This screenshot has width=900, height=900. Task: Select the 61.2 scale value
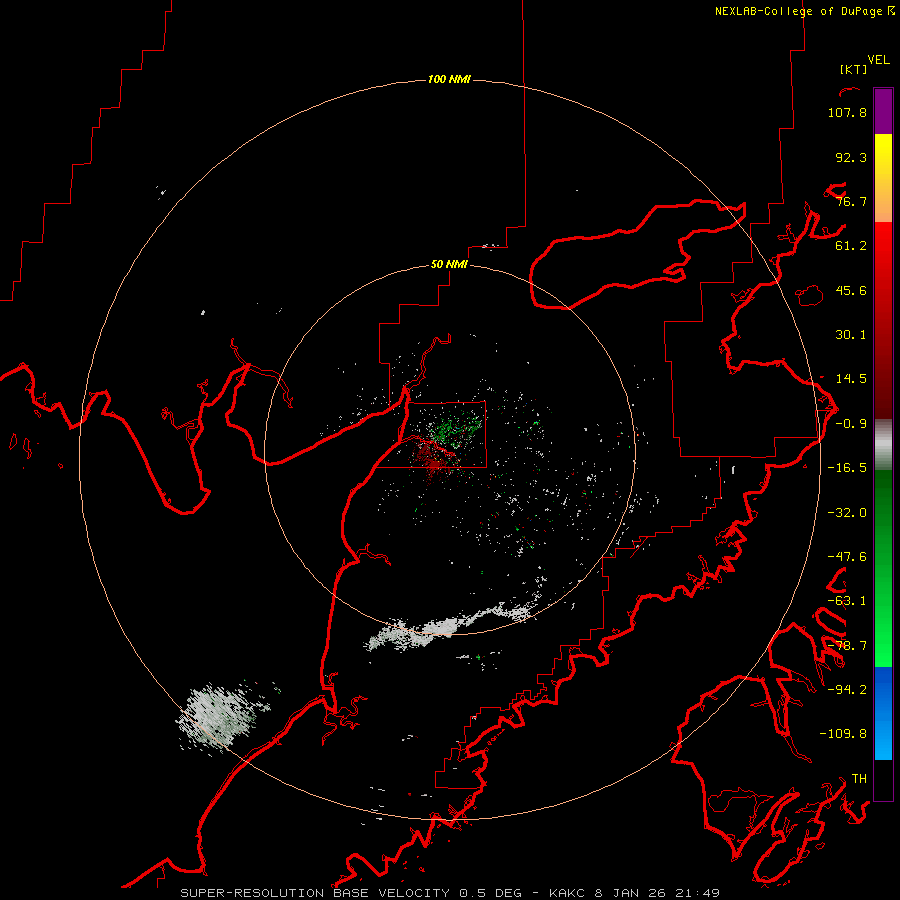pyautogui.click(x=851, y=246)
